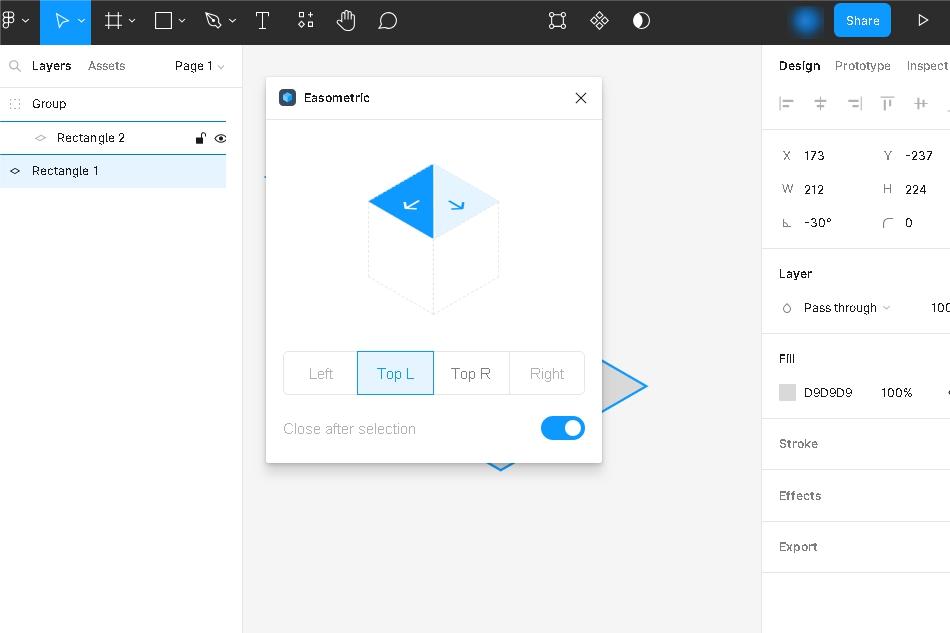Click the Edit object icon
The width and height of the screenshot is (950, 633).
[558, 21]
